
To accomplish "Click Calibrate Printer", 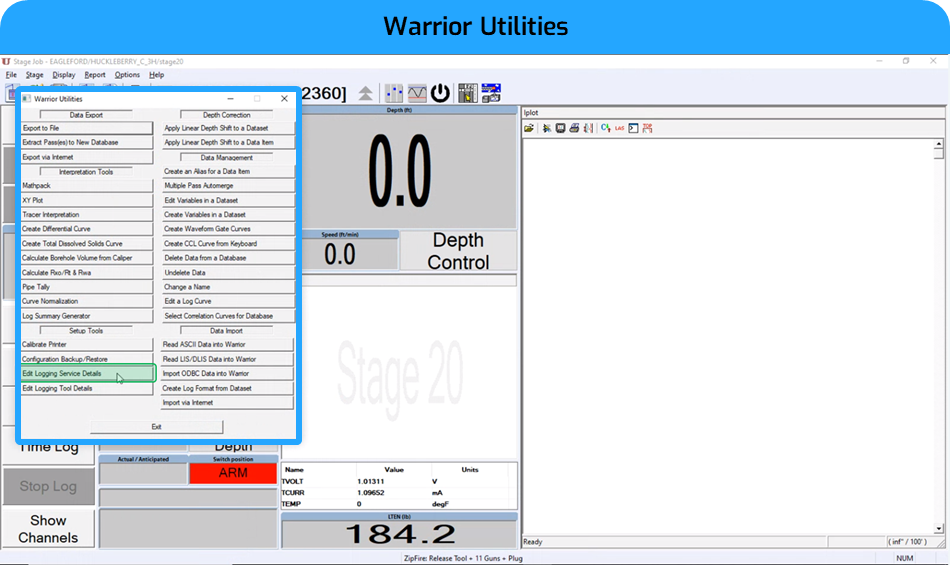I will point(87,345).
